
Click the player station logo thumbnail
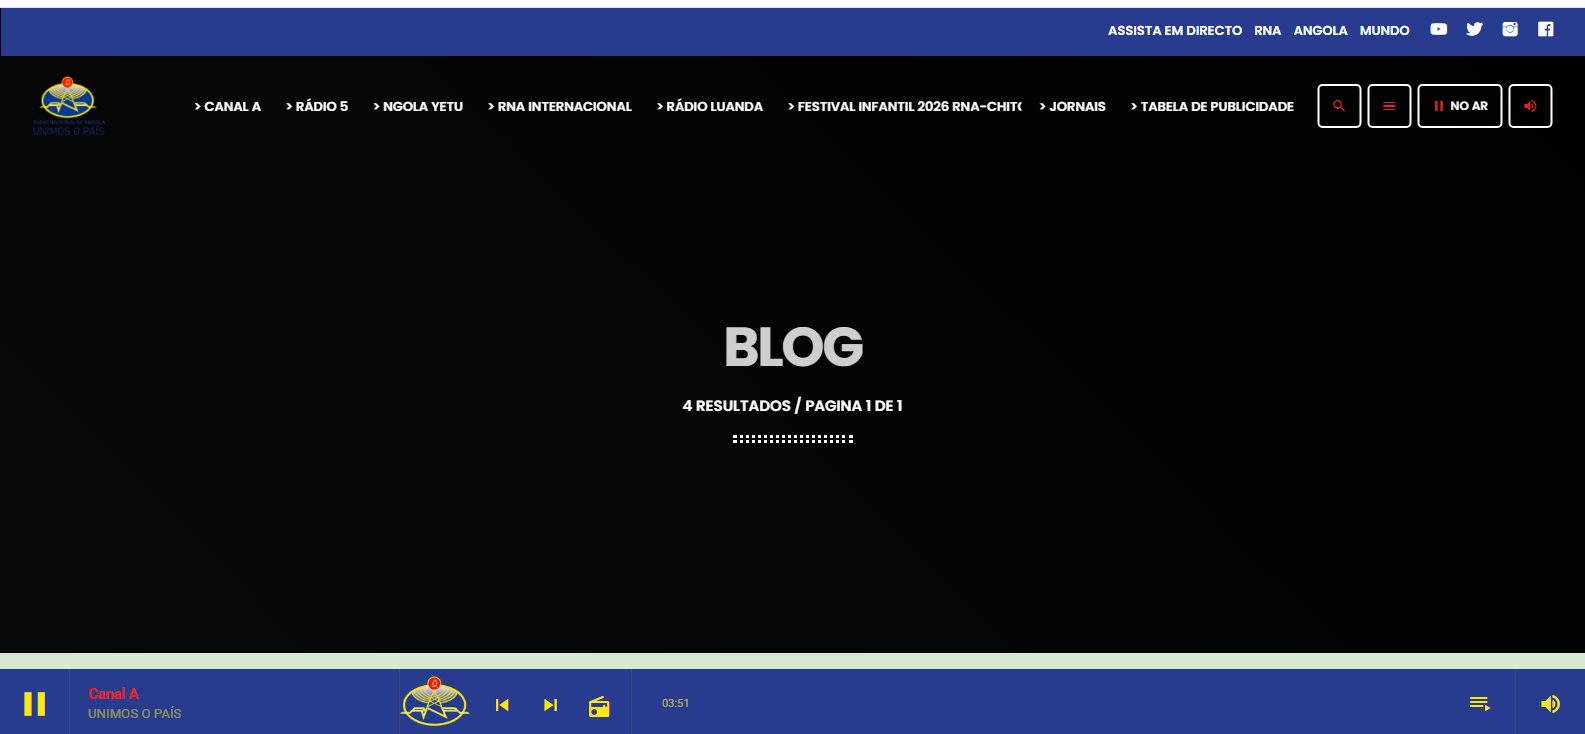[x=434, y=701]
